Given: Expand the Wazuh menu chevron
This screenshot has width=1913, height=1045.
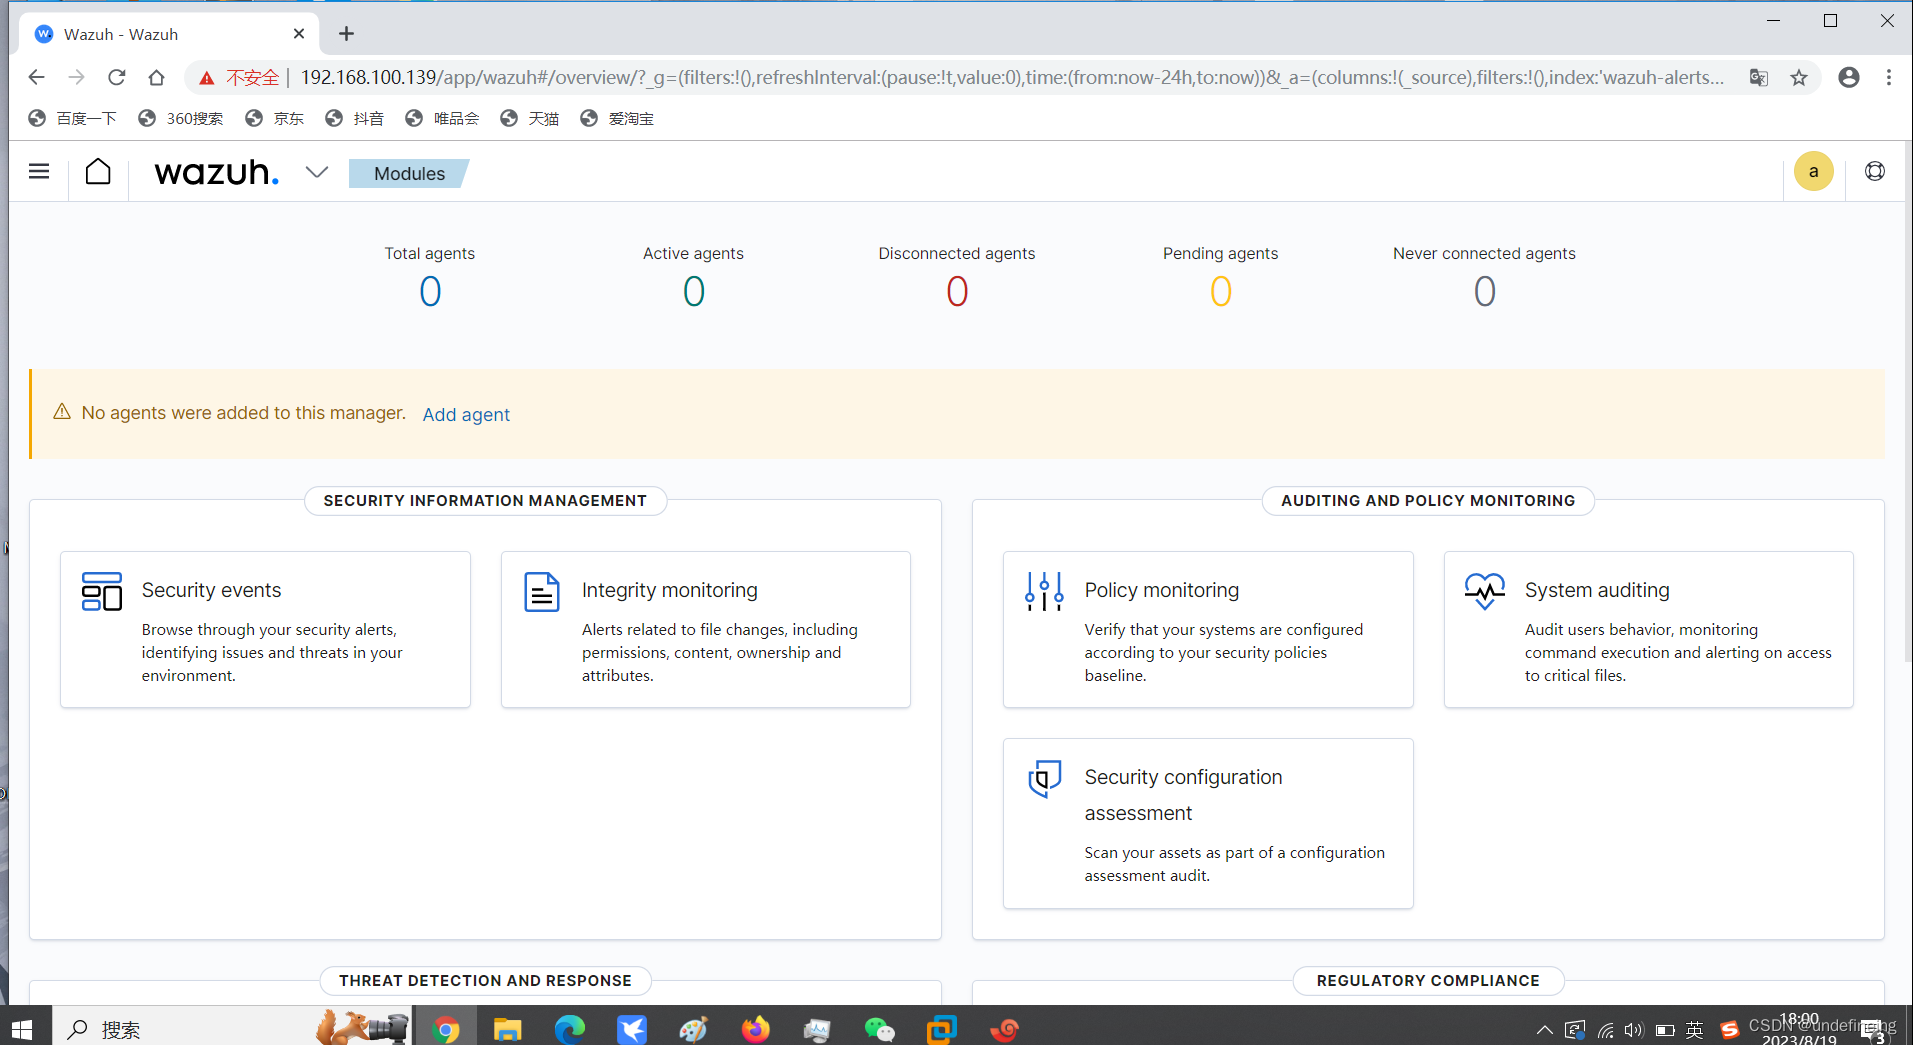Looking at the screenshot, I should coord(317,172).
